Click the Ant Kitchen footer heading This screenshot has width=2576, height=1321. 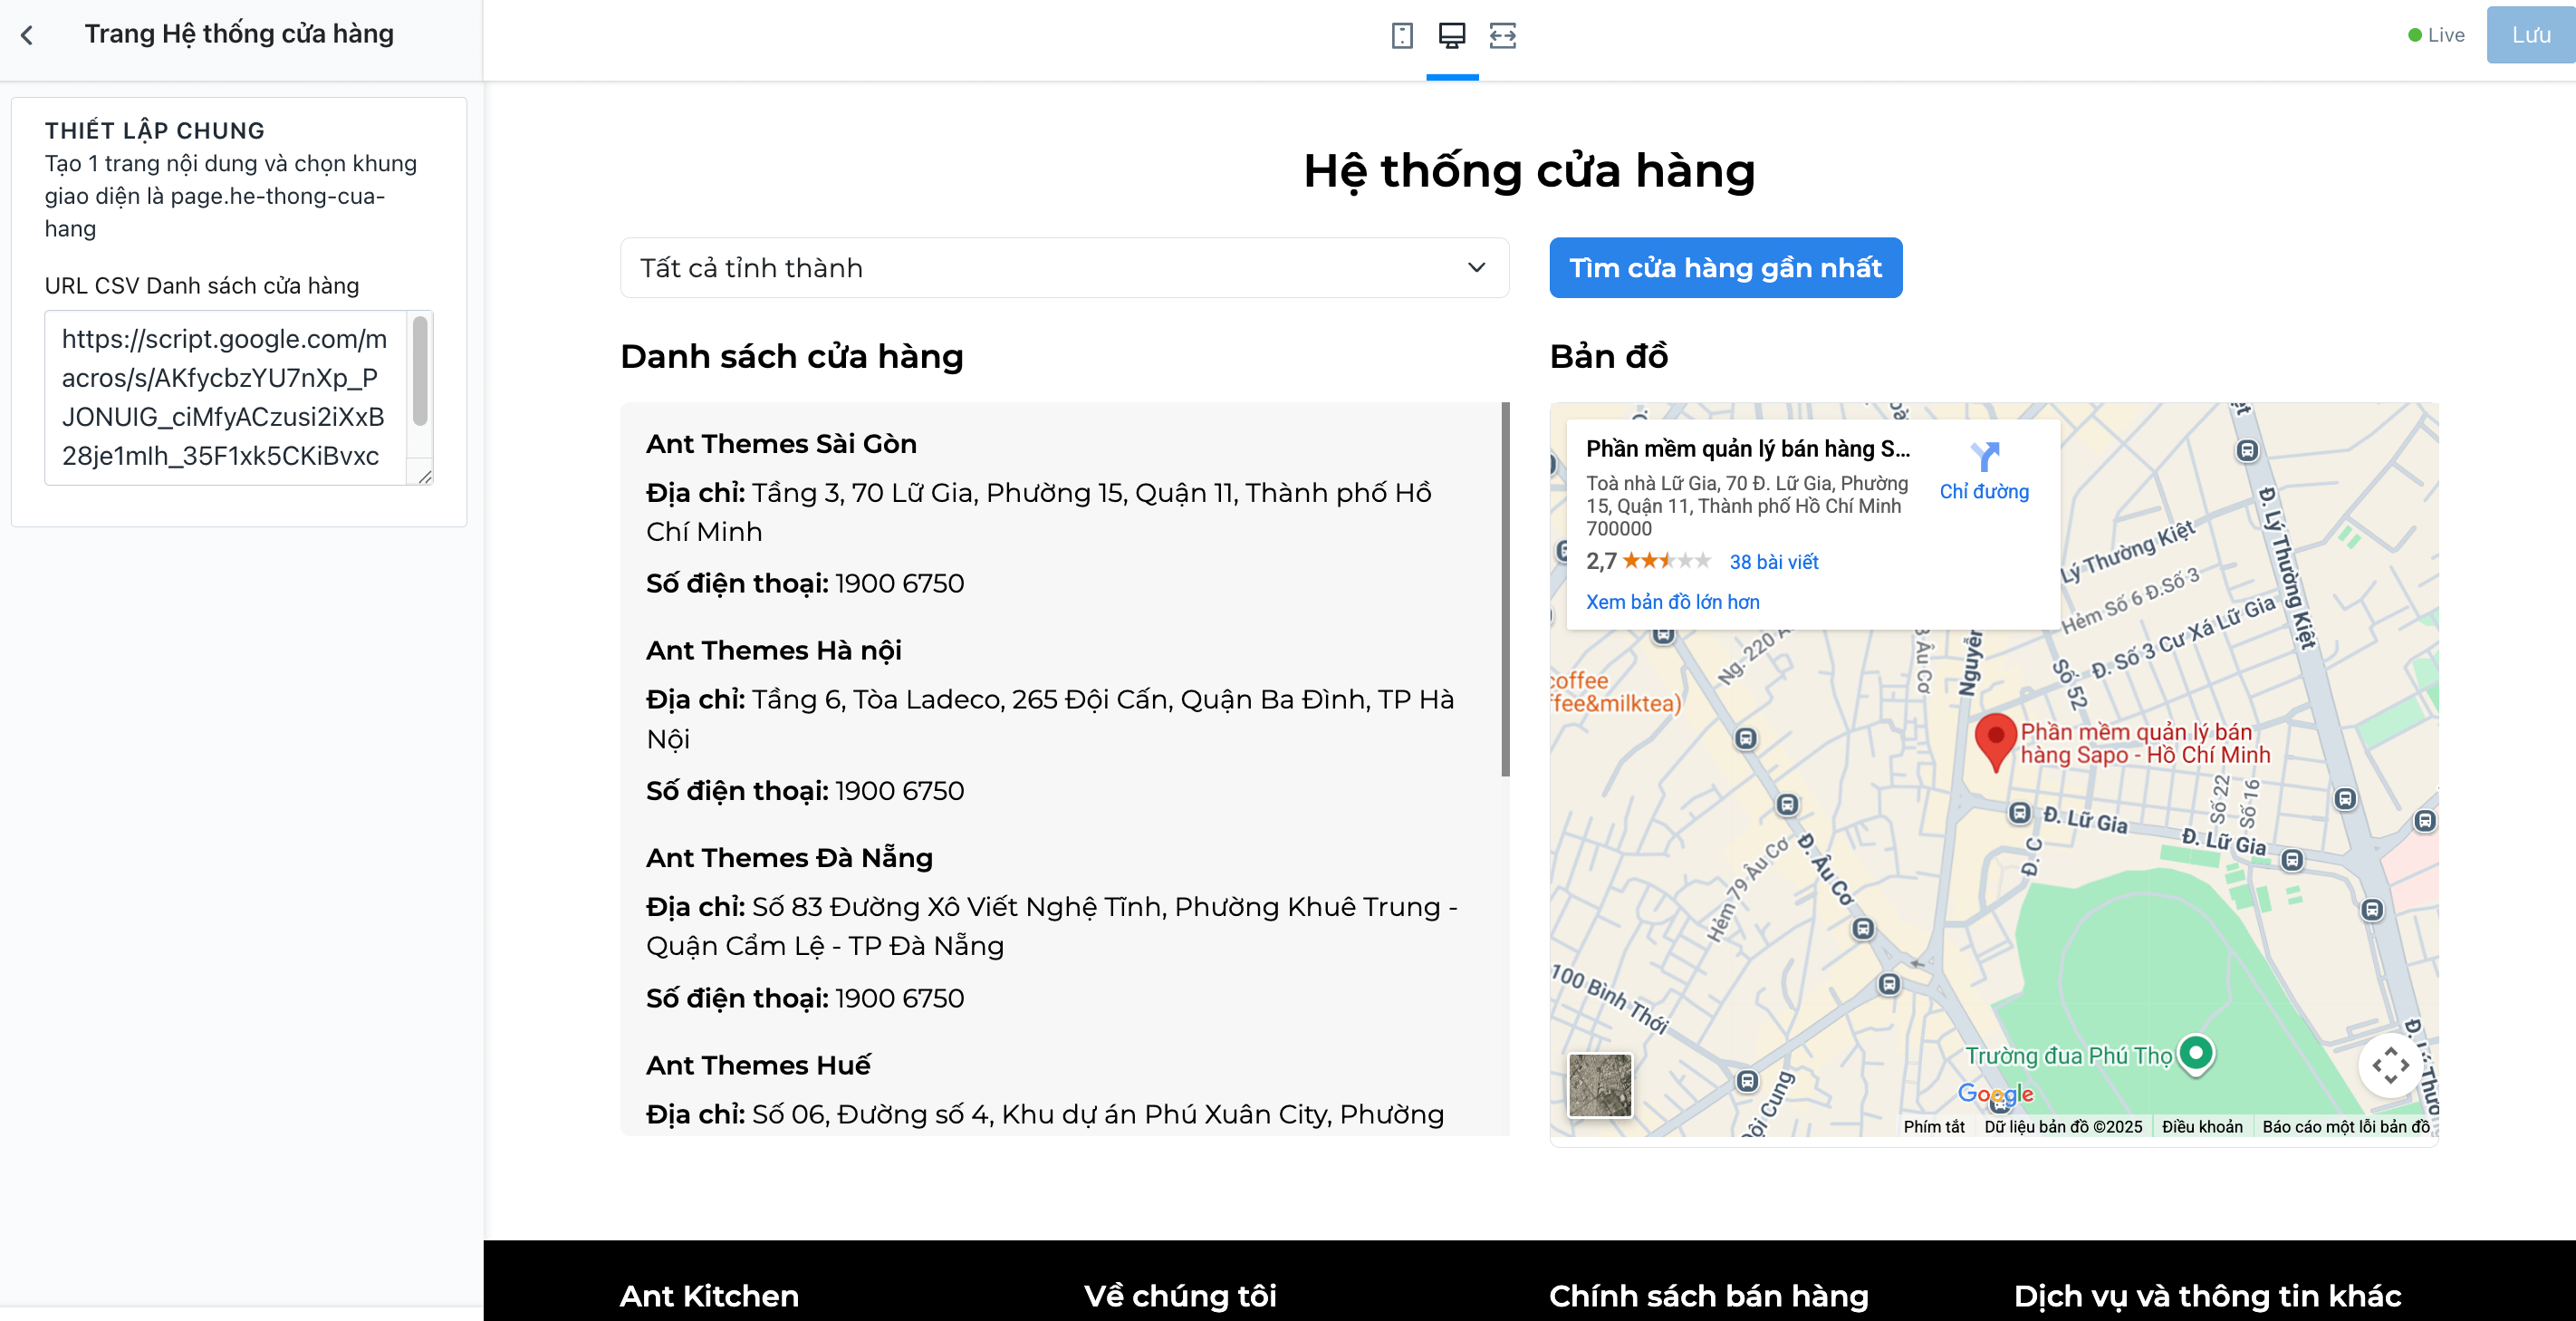coord(709,1296)
